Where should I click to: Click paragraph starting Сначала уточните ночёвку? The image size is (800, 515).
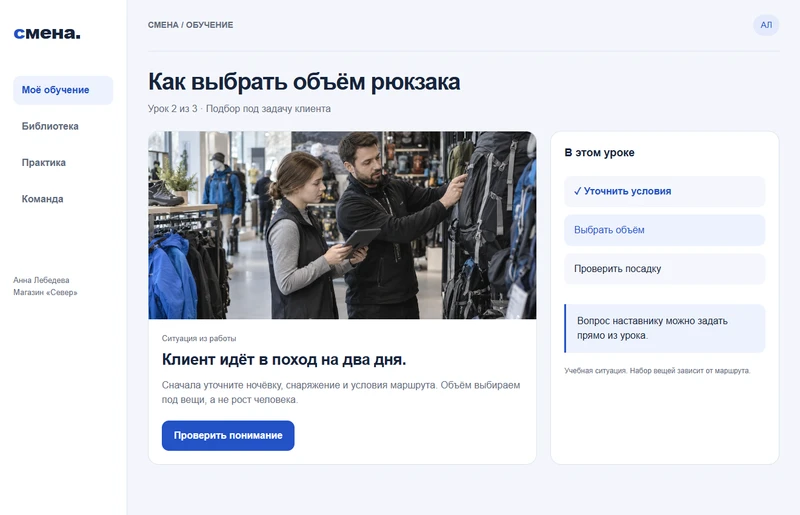(341, 393)
